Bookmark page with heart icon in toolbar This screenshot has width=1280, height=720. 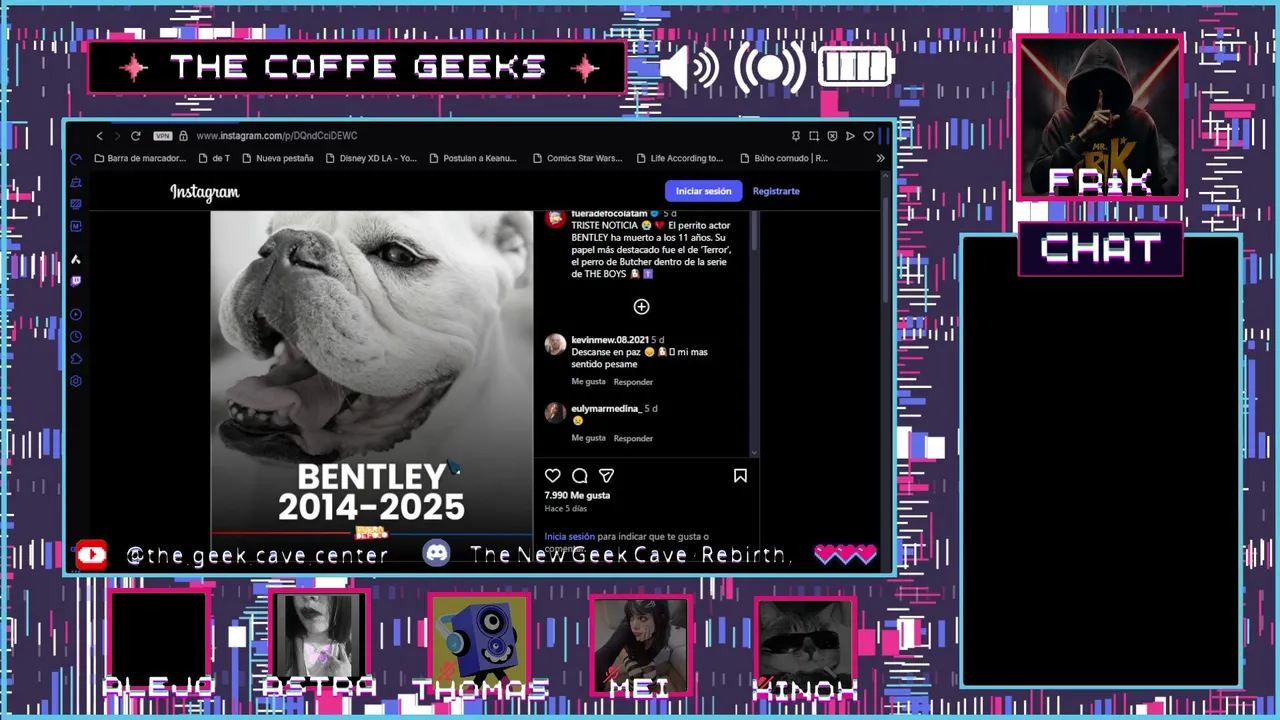point(868,136)
